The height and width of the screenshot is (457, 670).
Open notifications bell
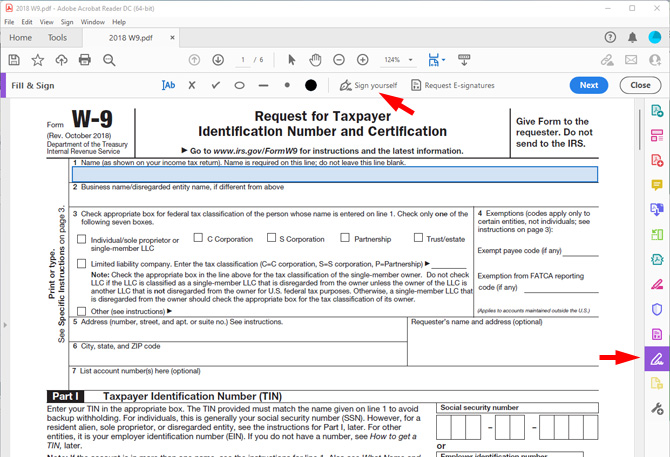tap(632, 38)
